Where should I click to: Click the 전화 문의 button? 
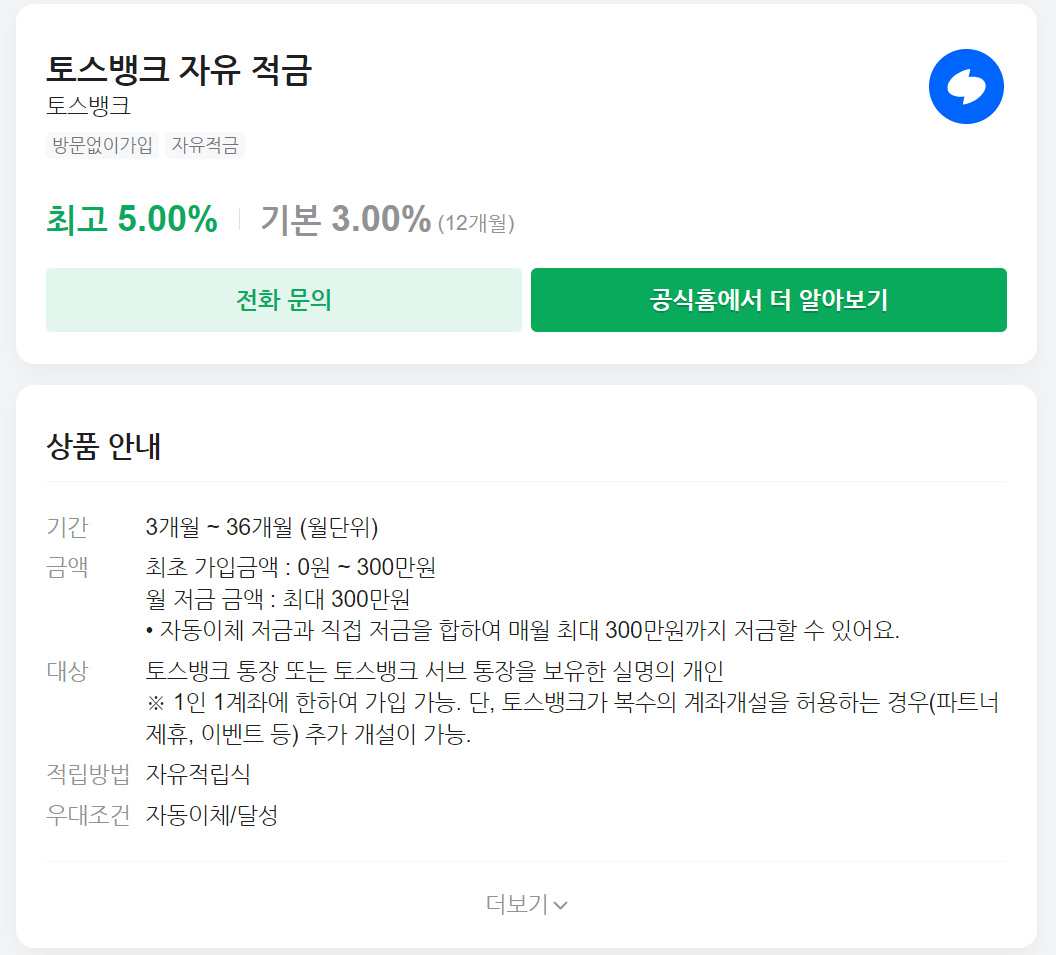pyautogui.click(x=283, y=299)
